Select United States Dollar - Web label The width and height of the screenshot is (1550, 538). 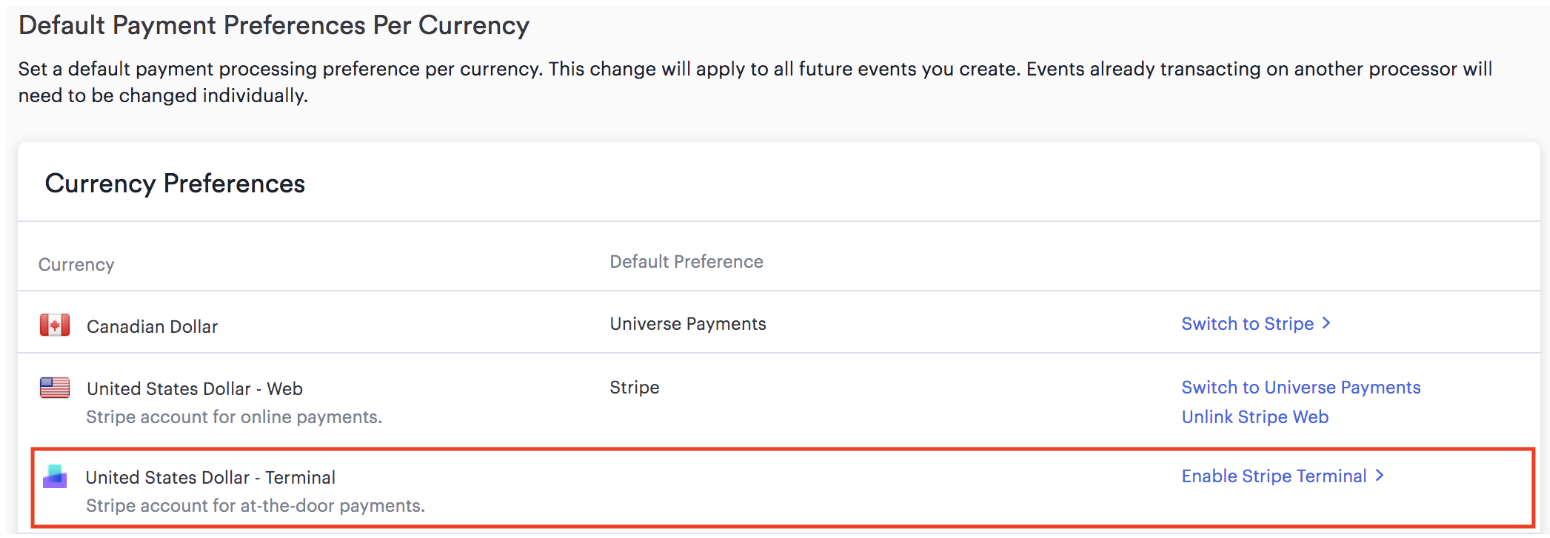point(194,388)
